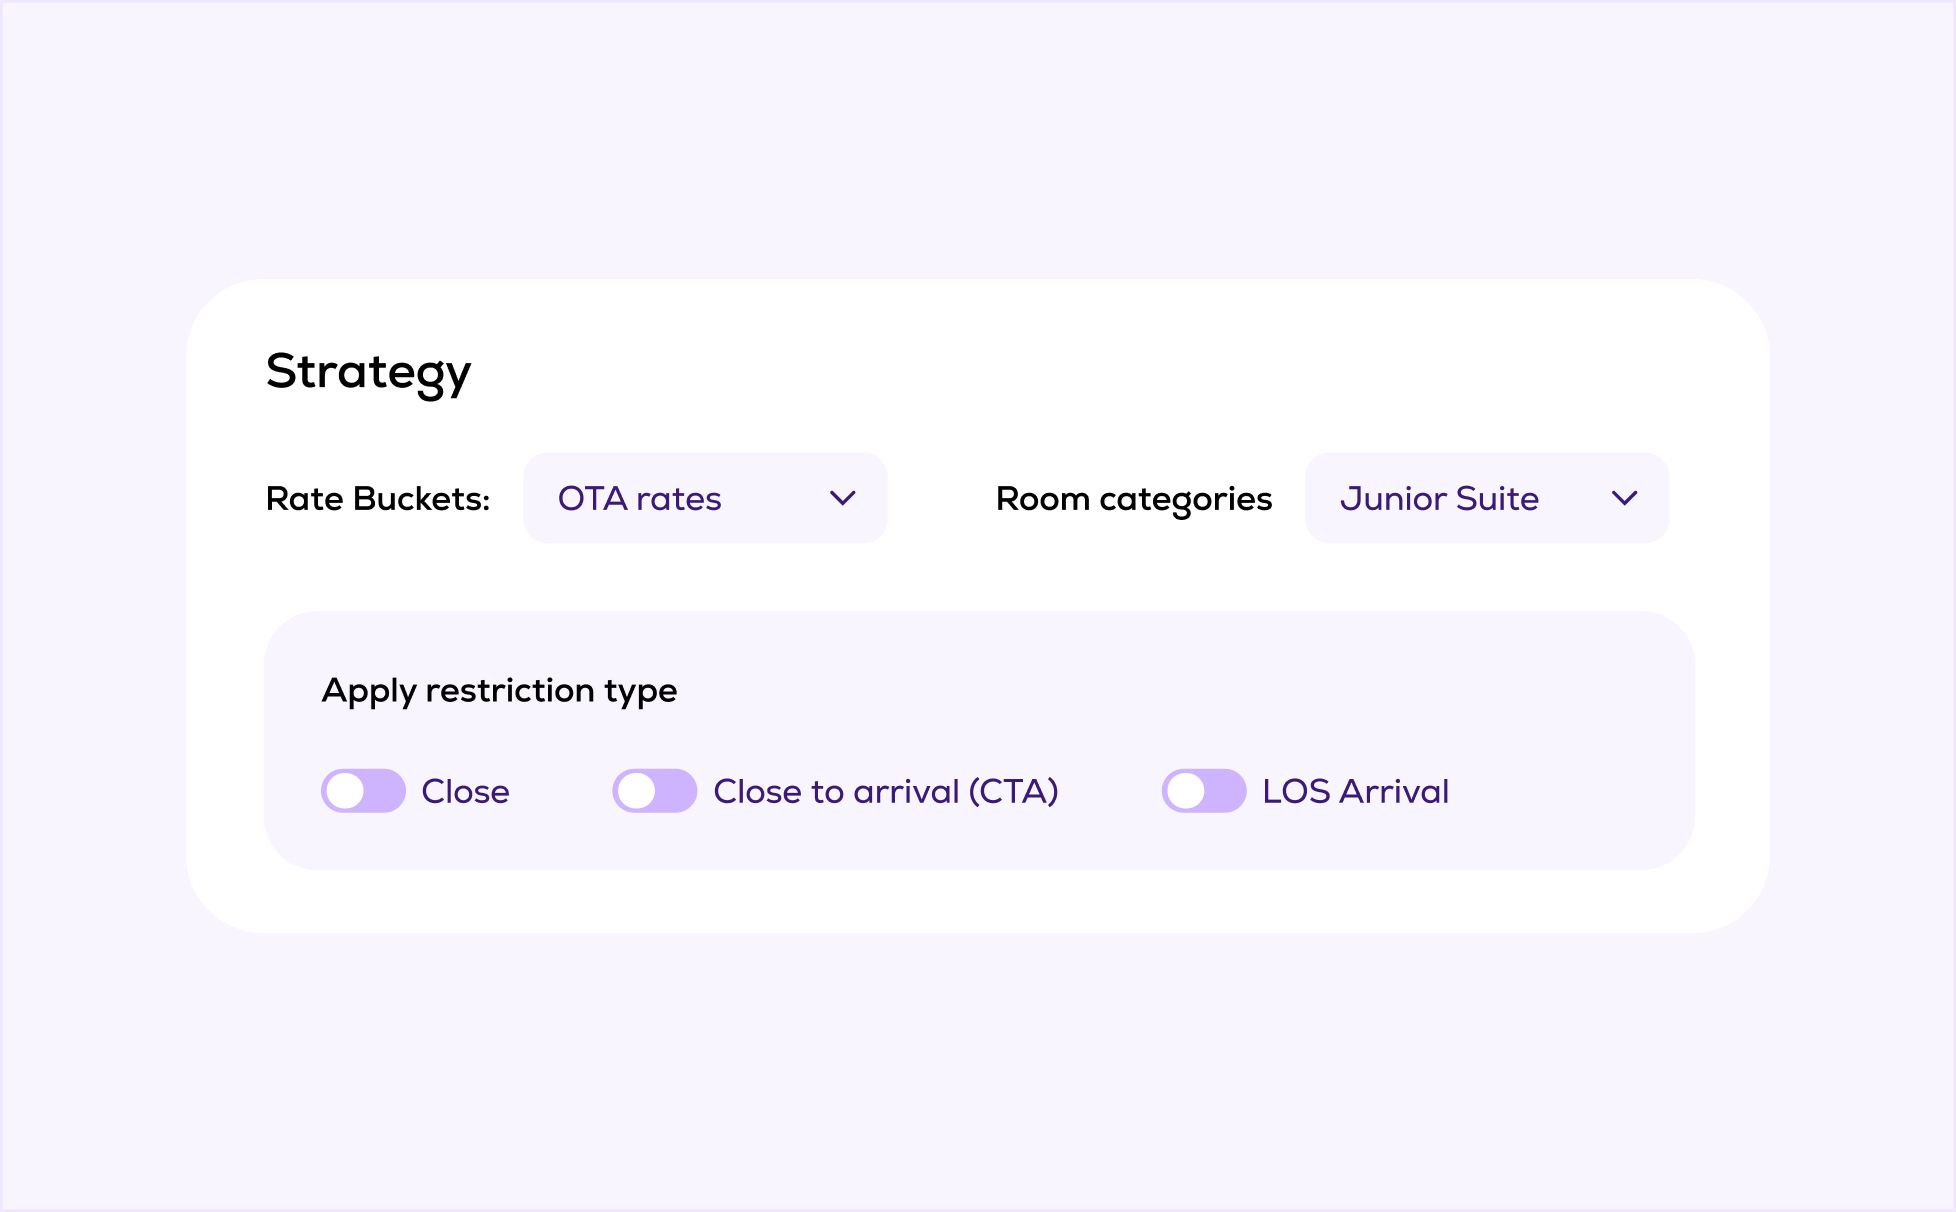Click the "LOS Arrival" label text
The height and width of the screenshot is (1212, 1956).
(x=1355, y=792)
